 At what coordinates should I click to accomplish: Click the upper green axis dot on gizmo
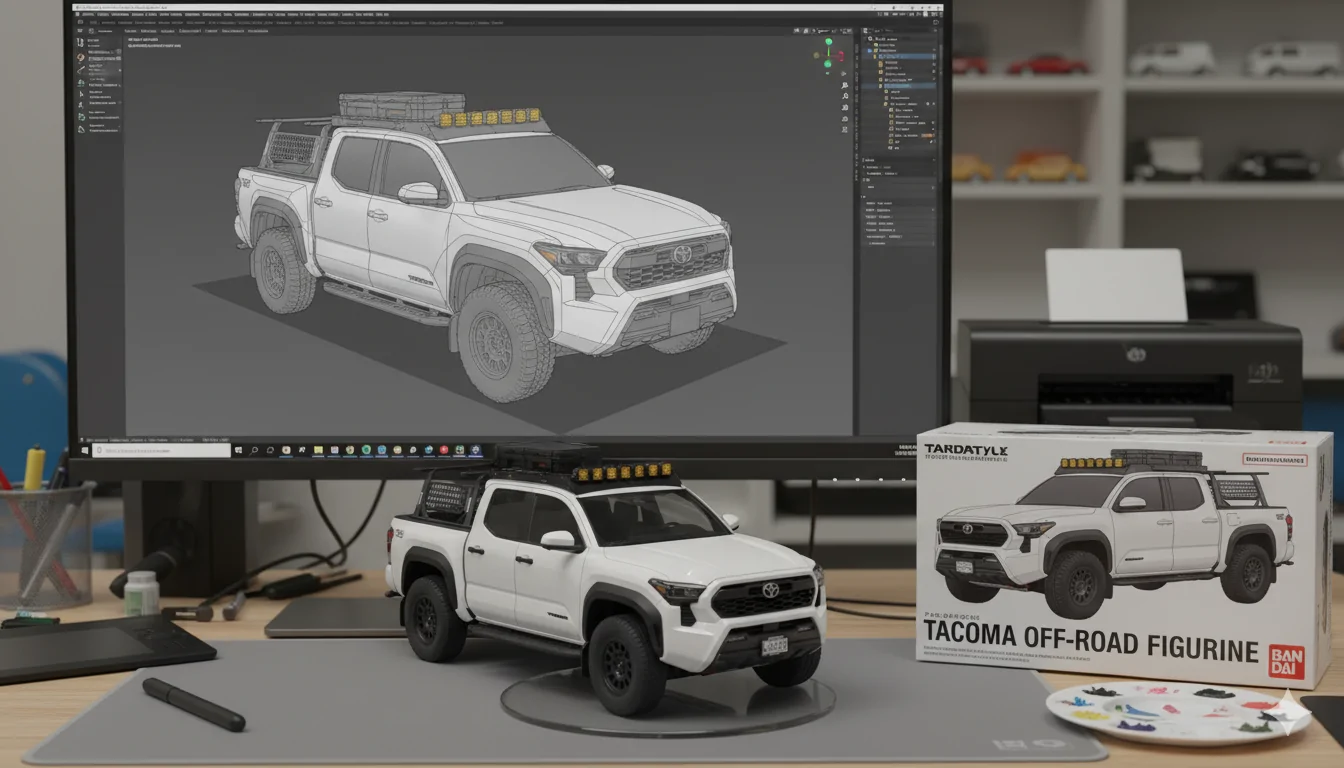[829, 41]
